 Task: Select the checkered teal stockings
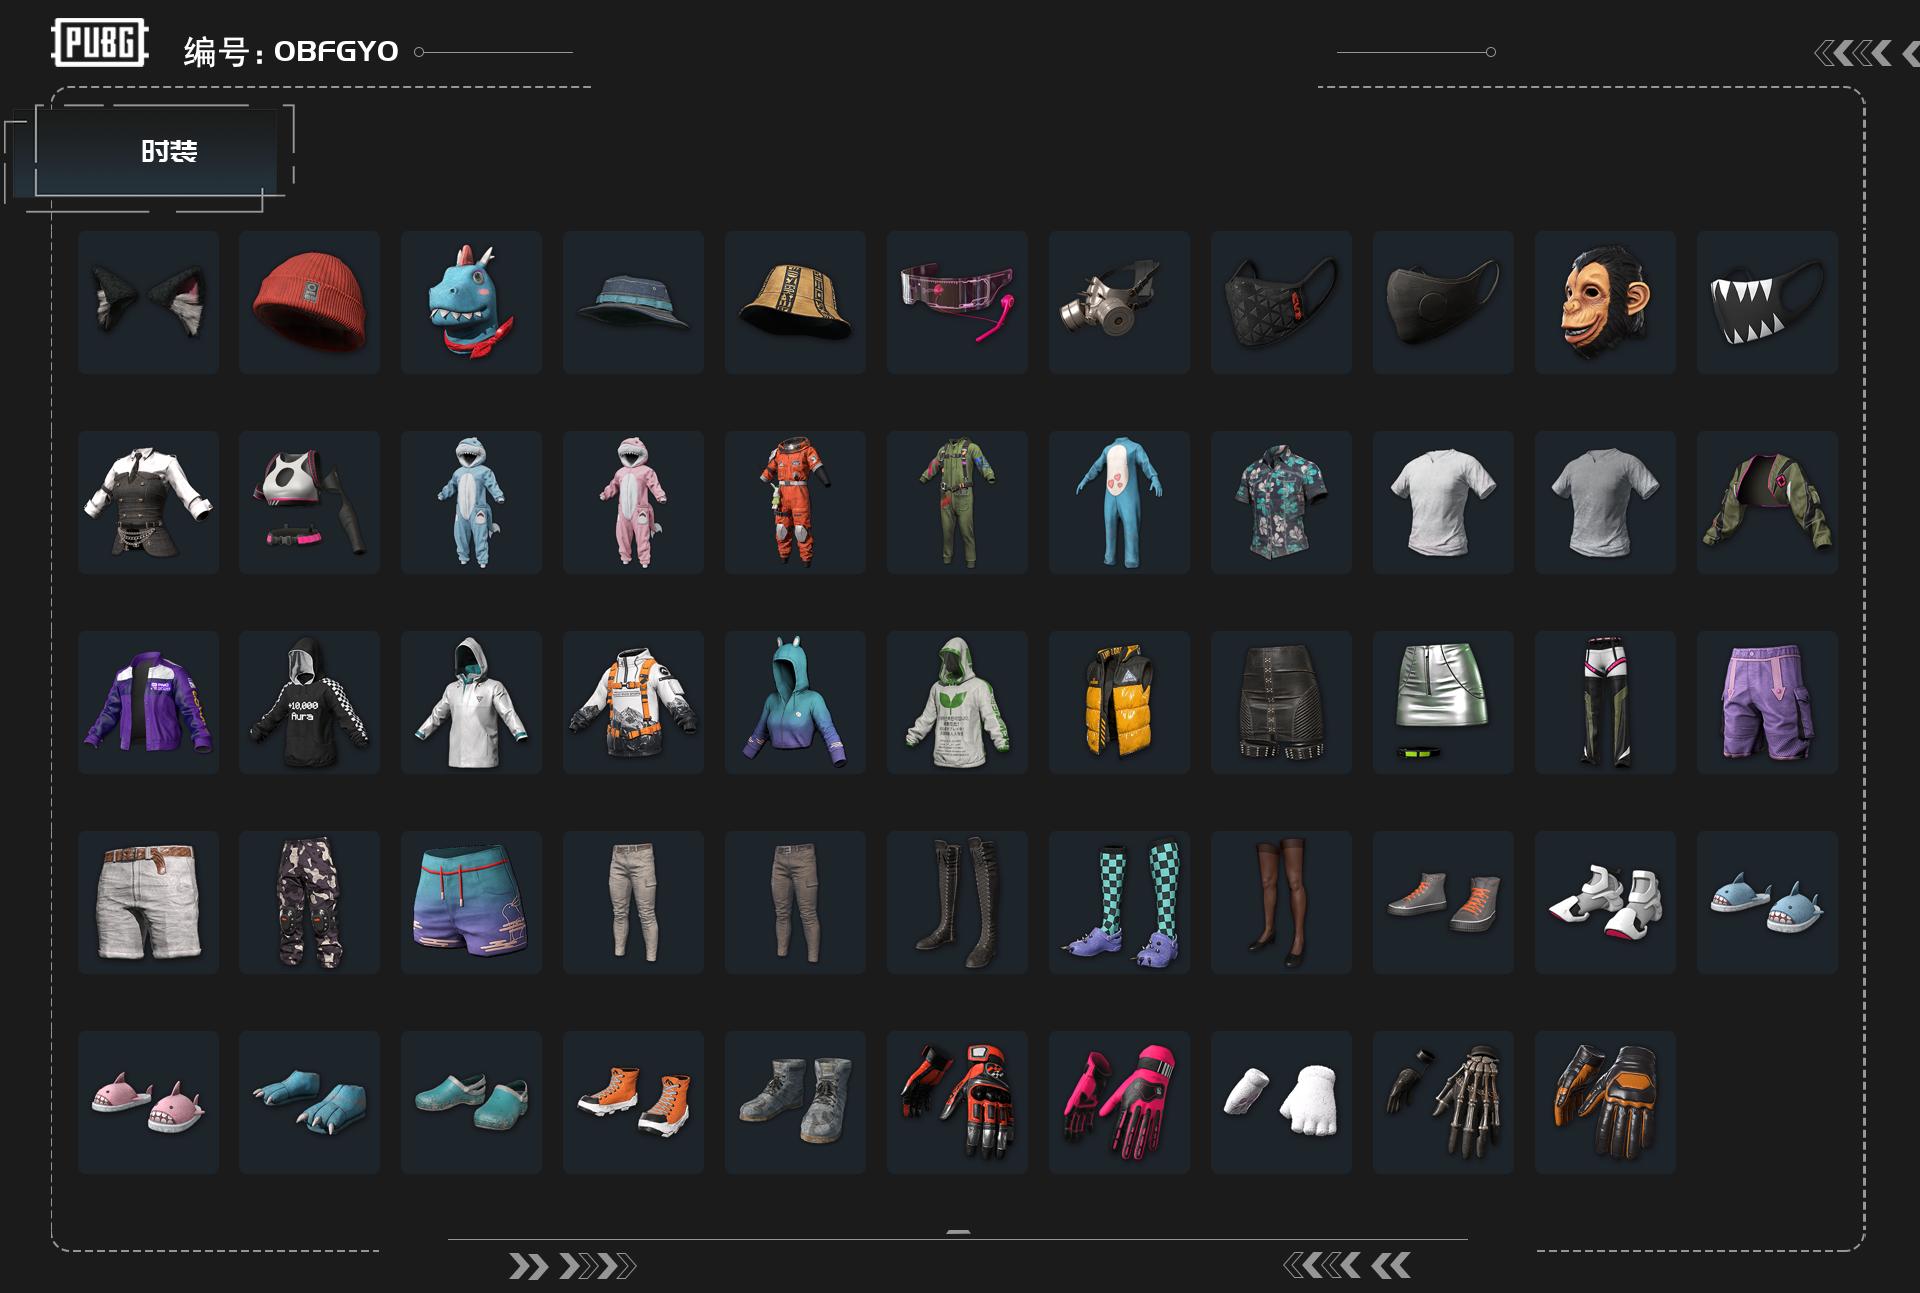pos(1119,902)
